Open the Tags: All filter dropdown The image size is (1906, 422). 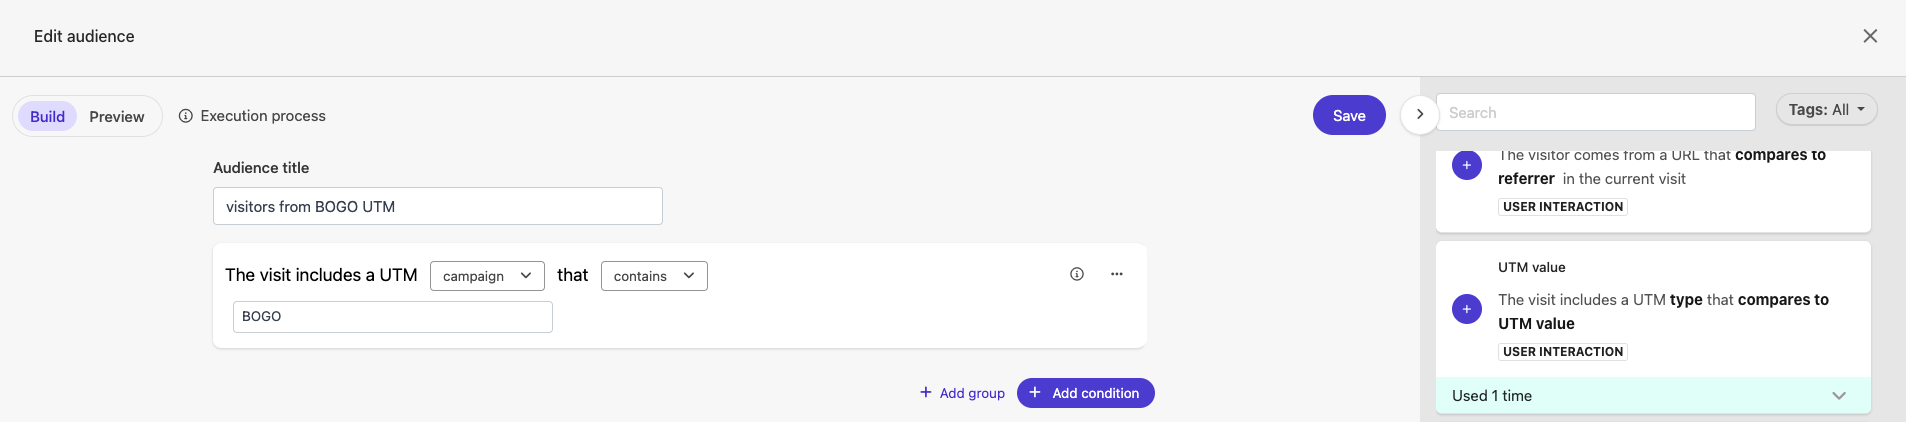pos(1826,110)
